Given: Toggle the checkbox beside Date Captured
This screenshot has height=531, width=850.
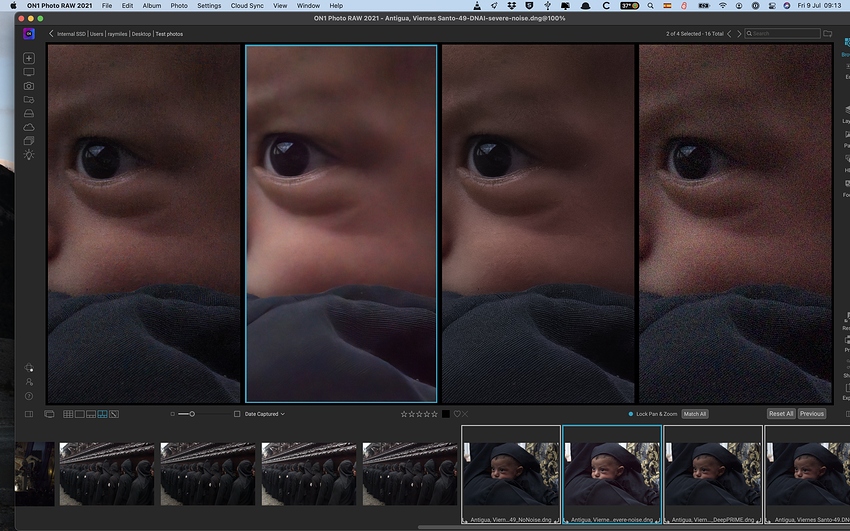Looking at the screenshot, I should (237, 414).
